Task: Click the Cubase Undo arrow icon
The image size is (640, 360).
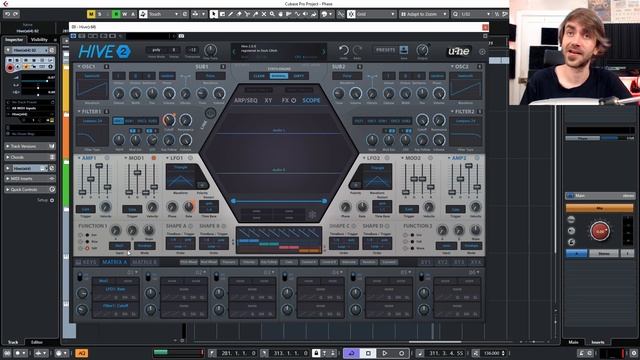Action: click(7, 14)
